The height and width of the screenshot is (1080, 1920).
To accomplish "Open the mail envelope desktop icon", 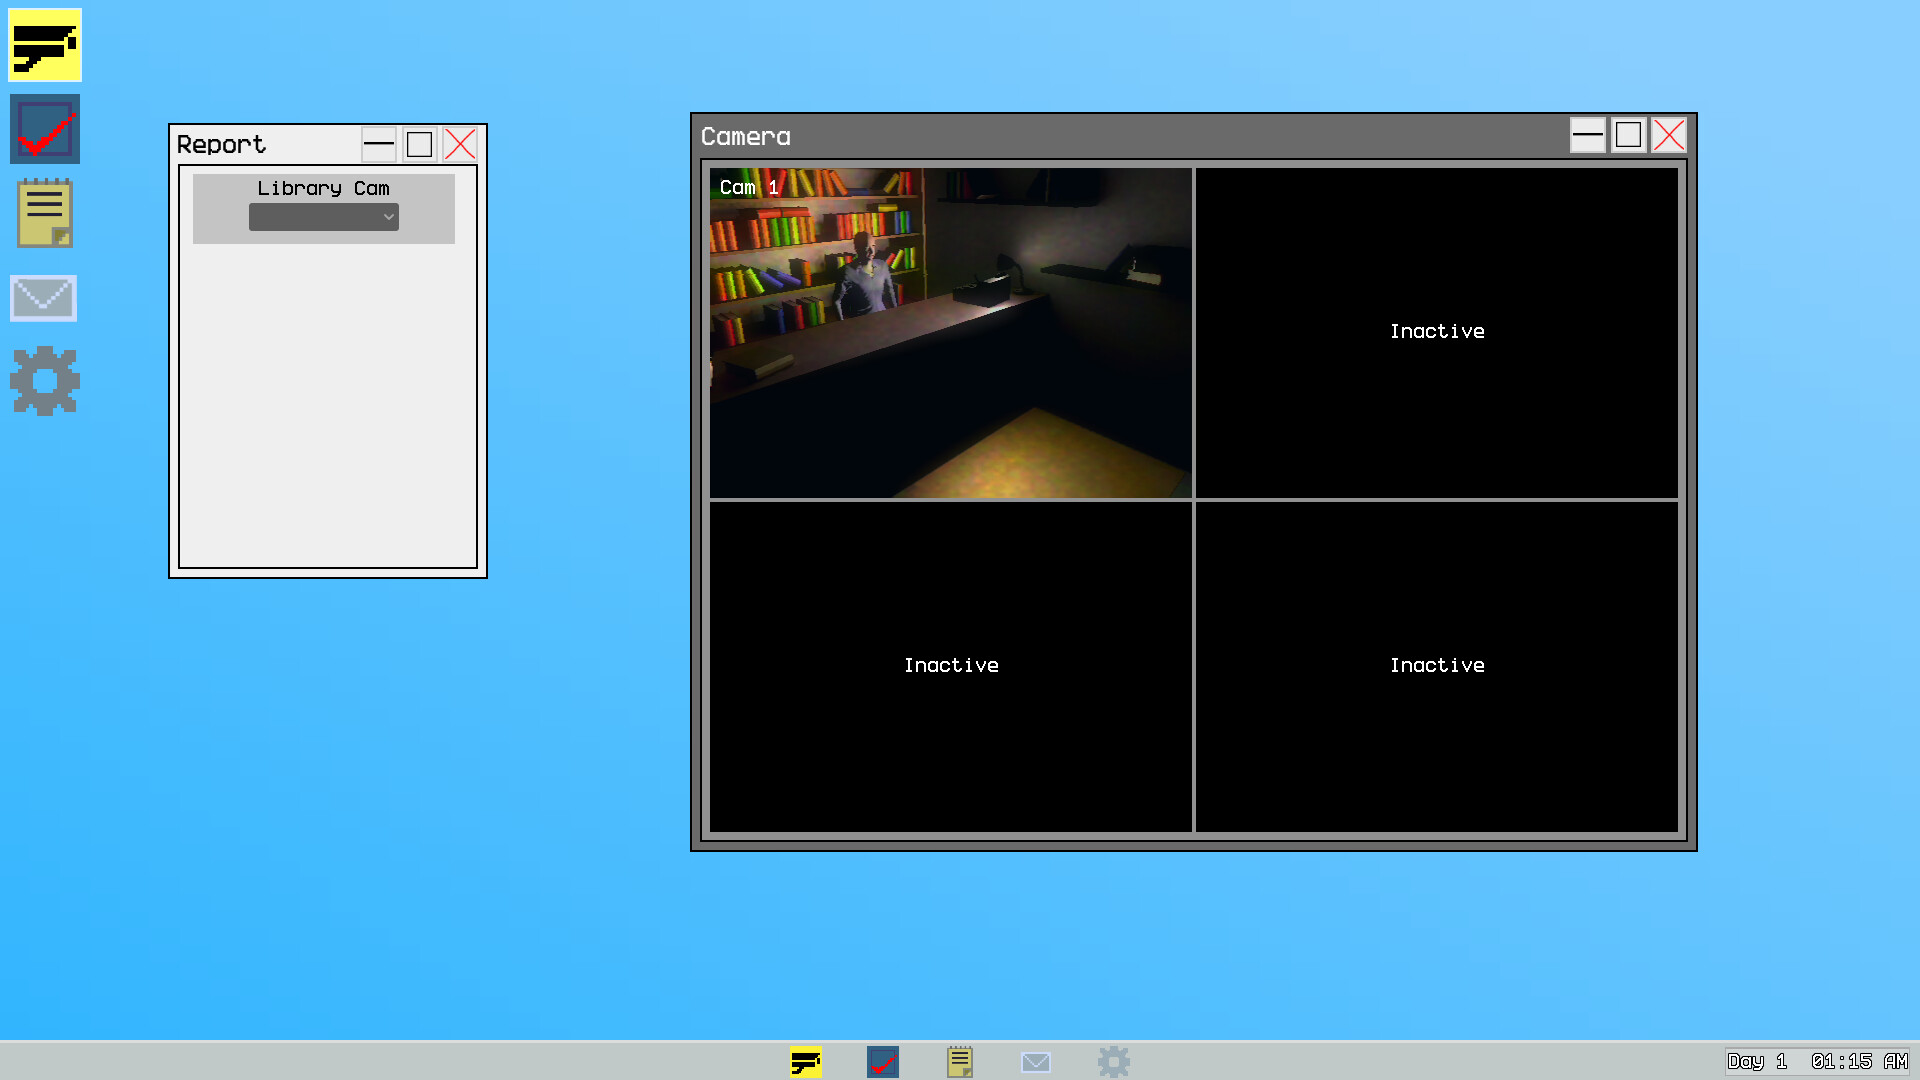I will tap(44, 298).
